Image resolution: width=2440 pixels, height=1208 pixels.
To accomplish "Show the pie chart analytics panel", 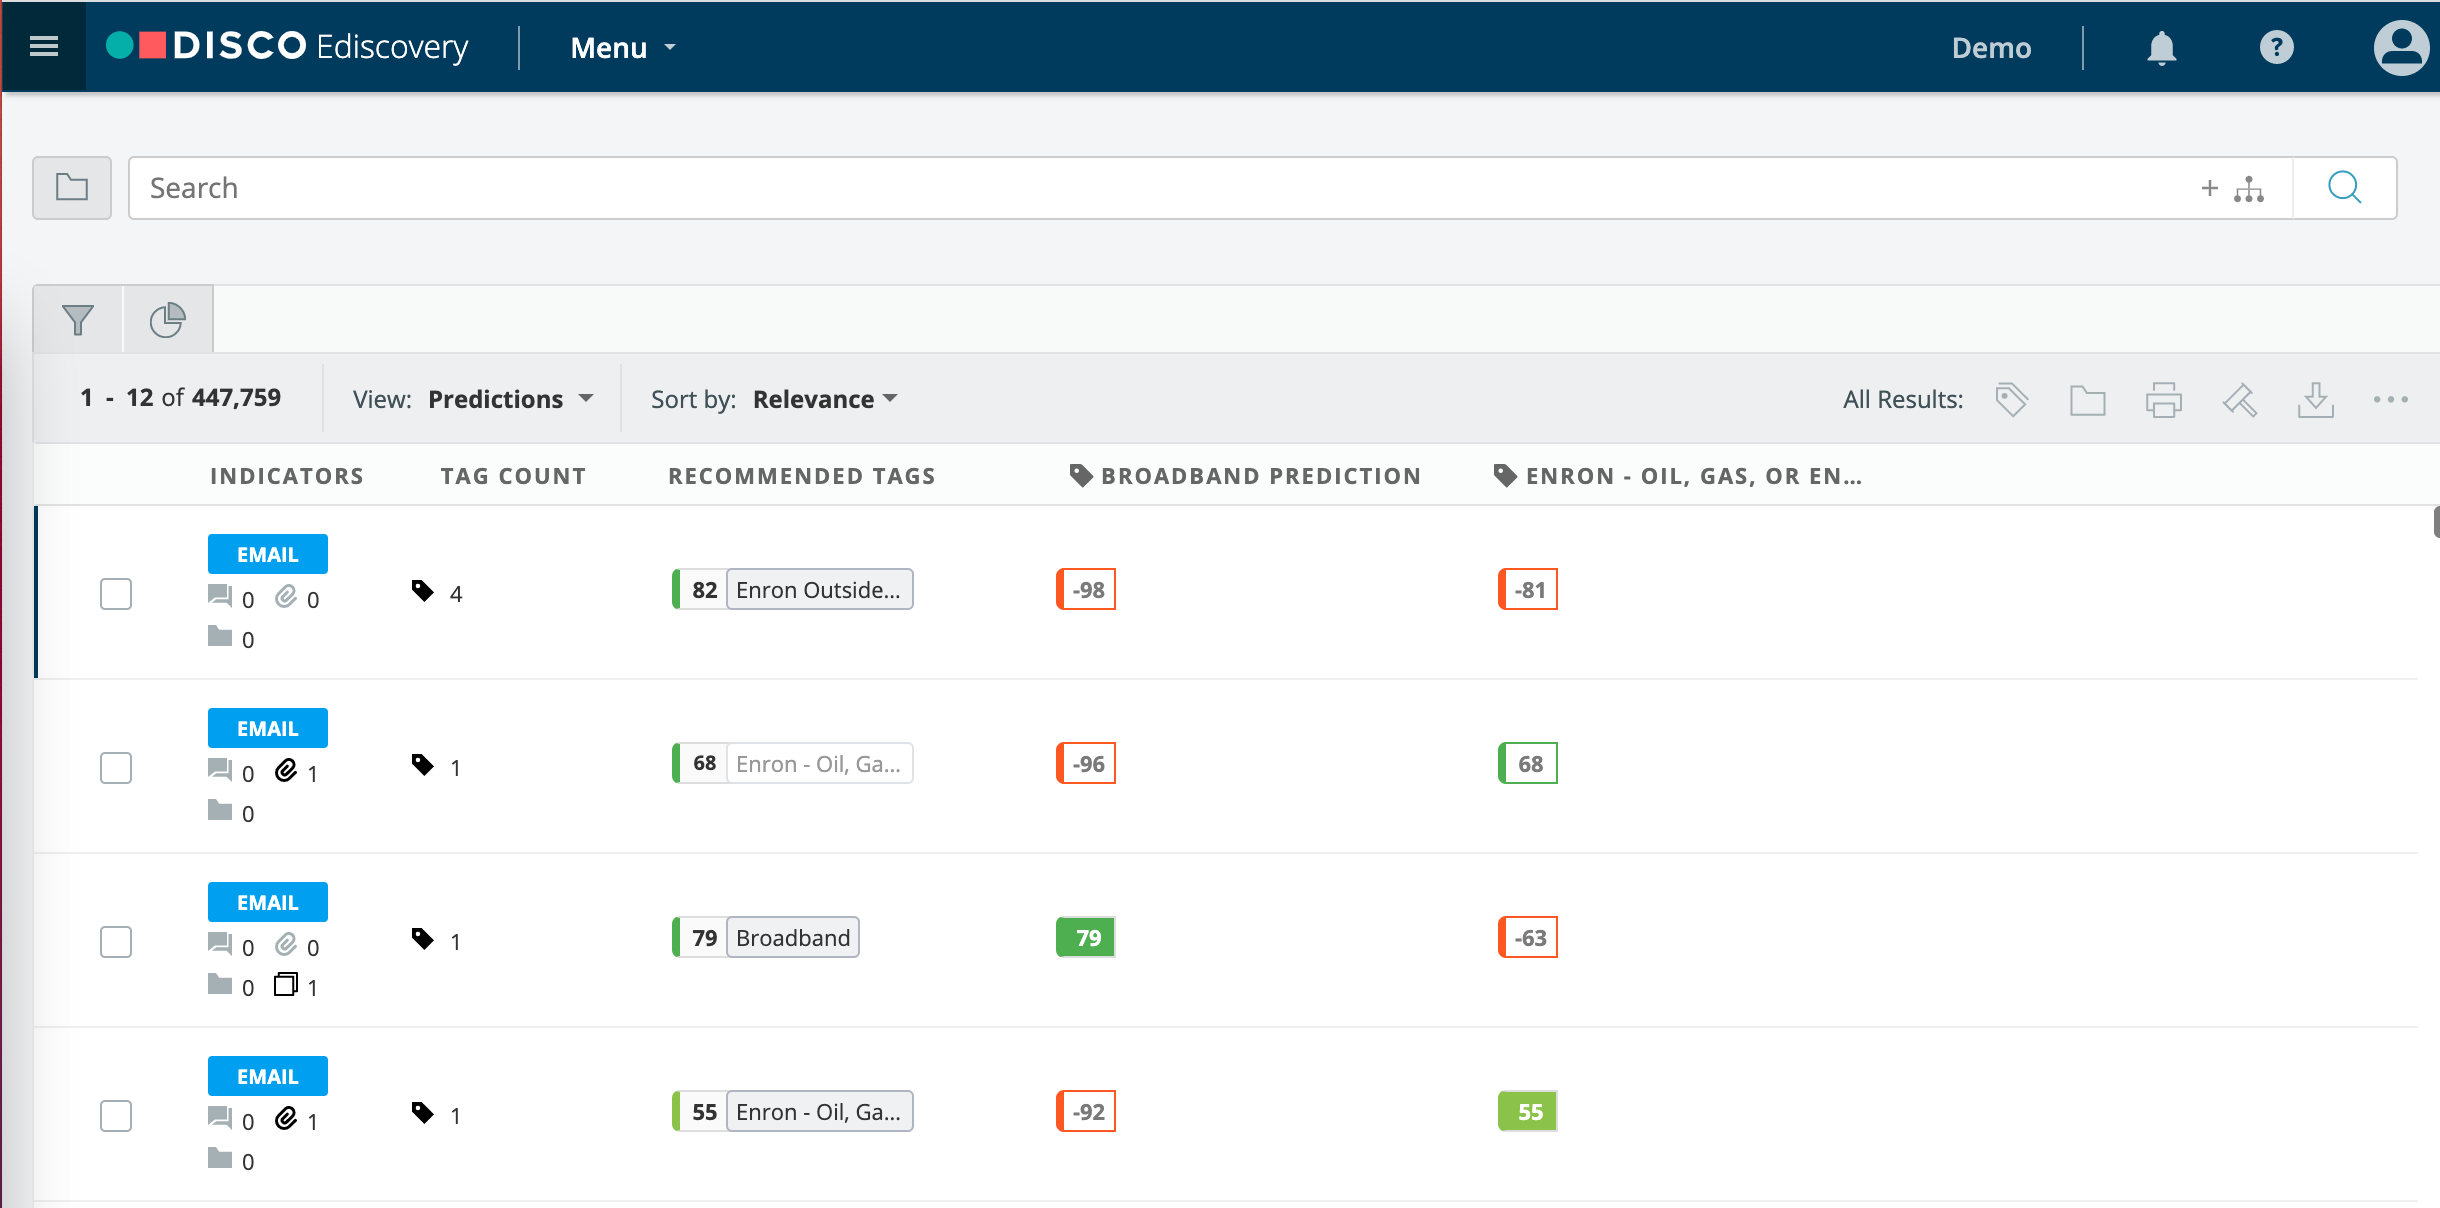I will click(167, 320).
